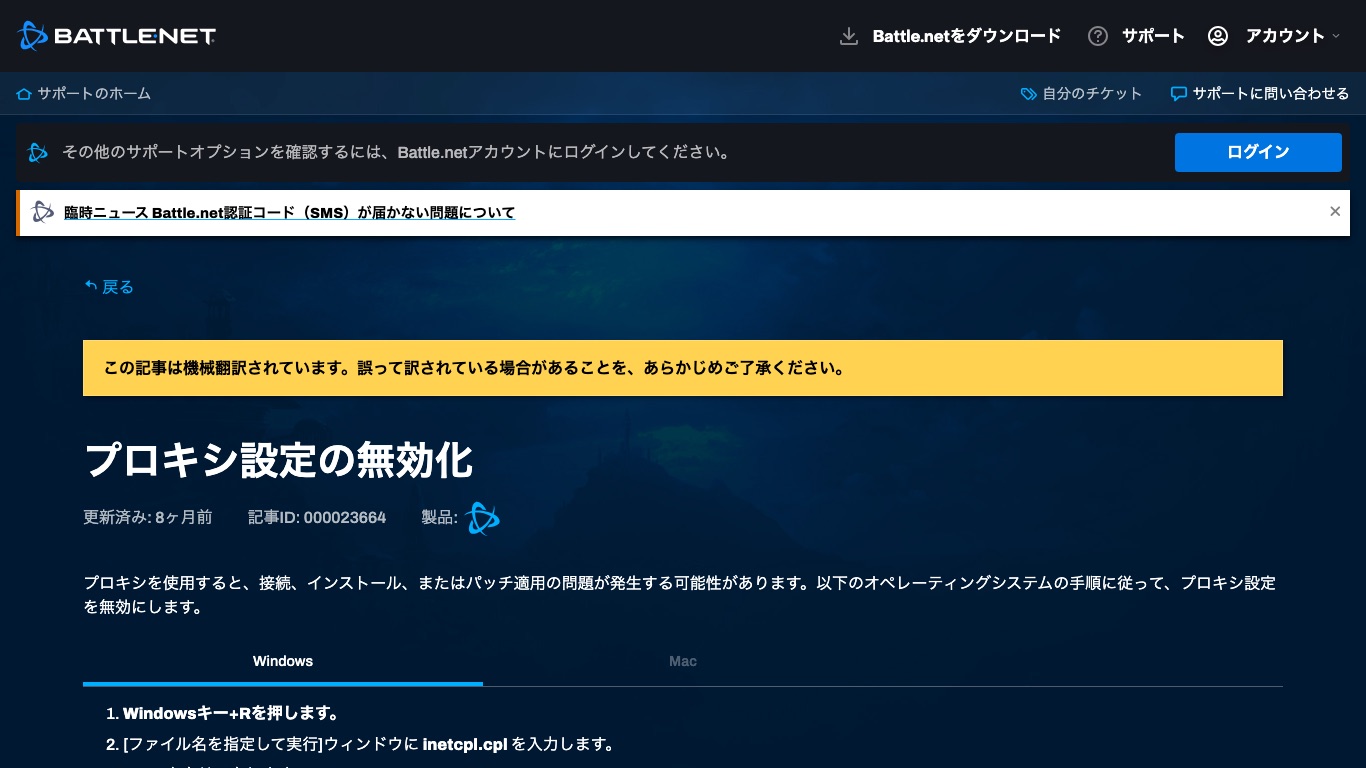Open 自分のチケット
This screenshot has width=1366, height=768.
pyautogui.click(x=1092, y=94)
